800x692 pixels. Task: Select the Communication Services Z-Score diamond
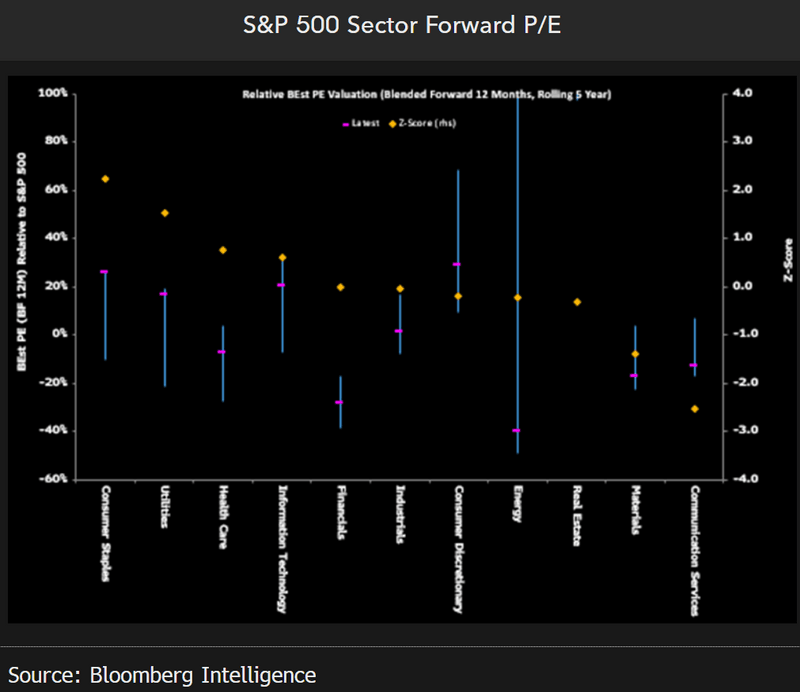point(694,409)
